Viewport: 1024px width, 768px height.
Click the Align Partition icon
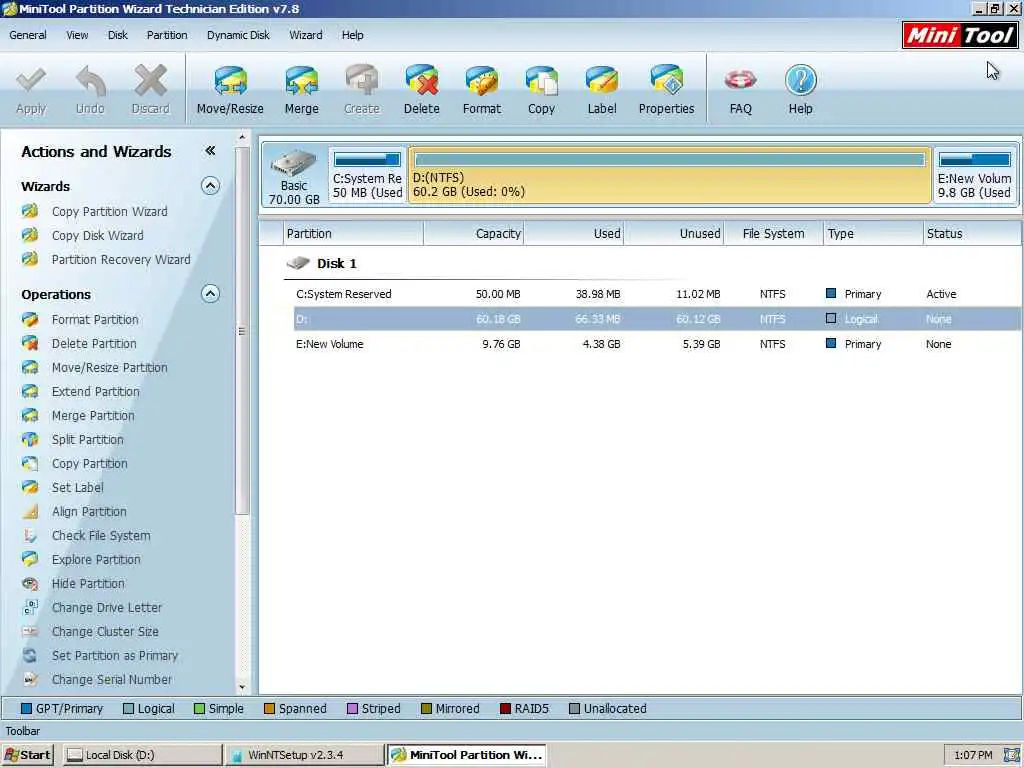(30, 511)
